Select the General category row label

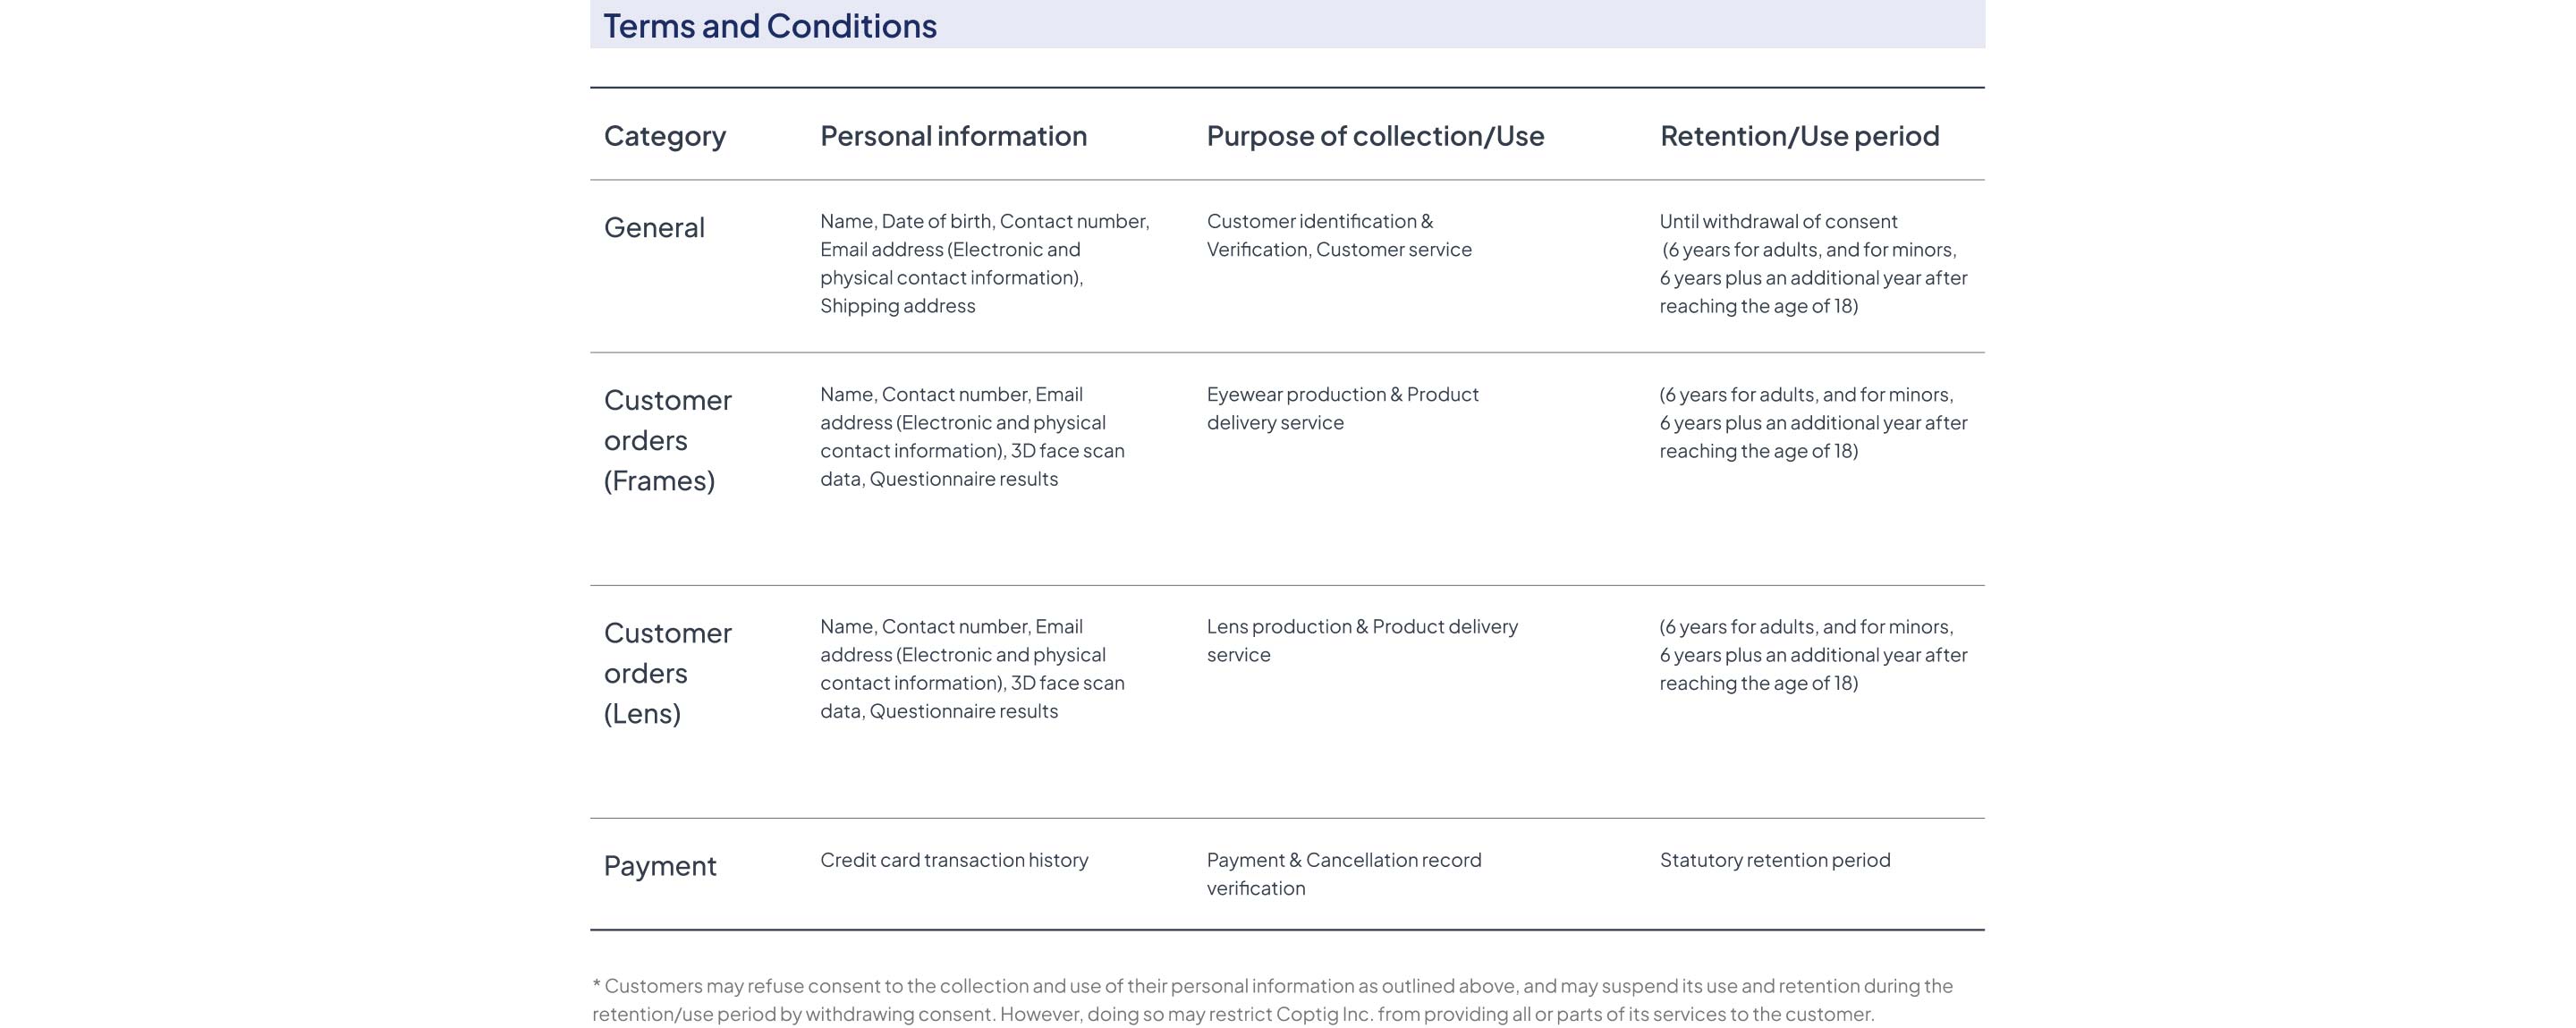click(654, 227)
